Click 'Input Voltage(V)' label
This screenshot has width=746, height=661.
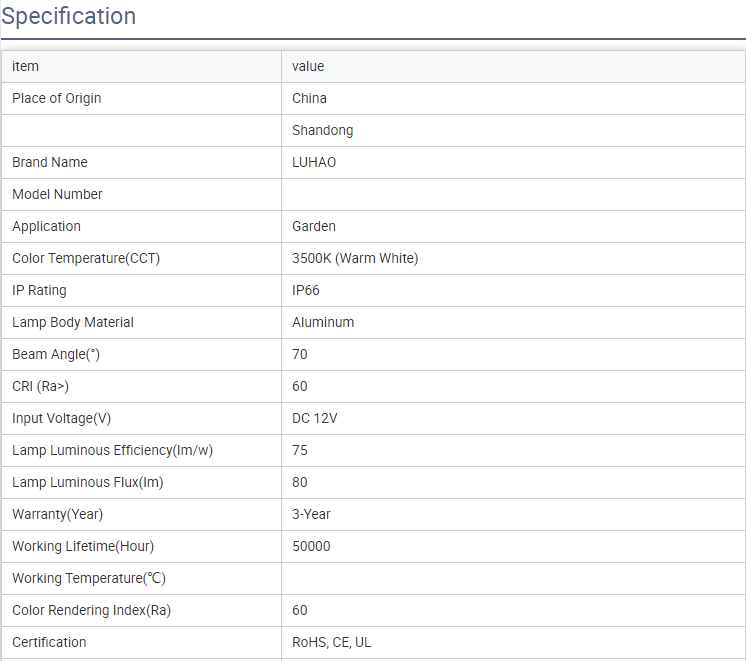point(61,418)
